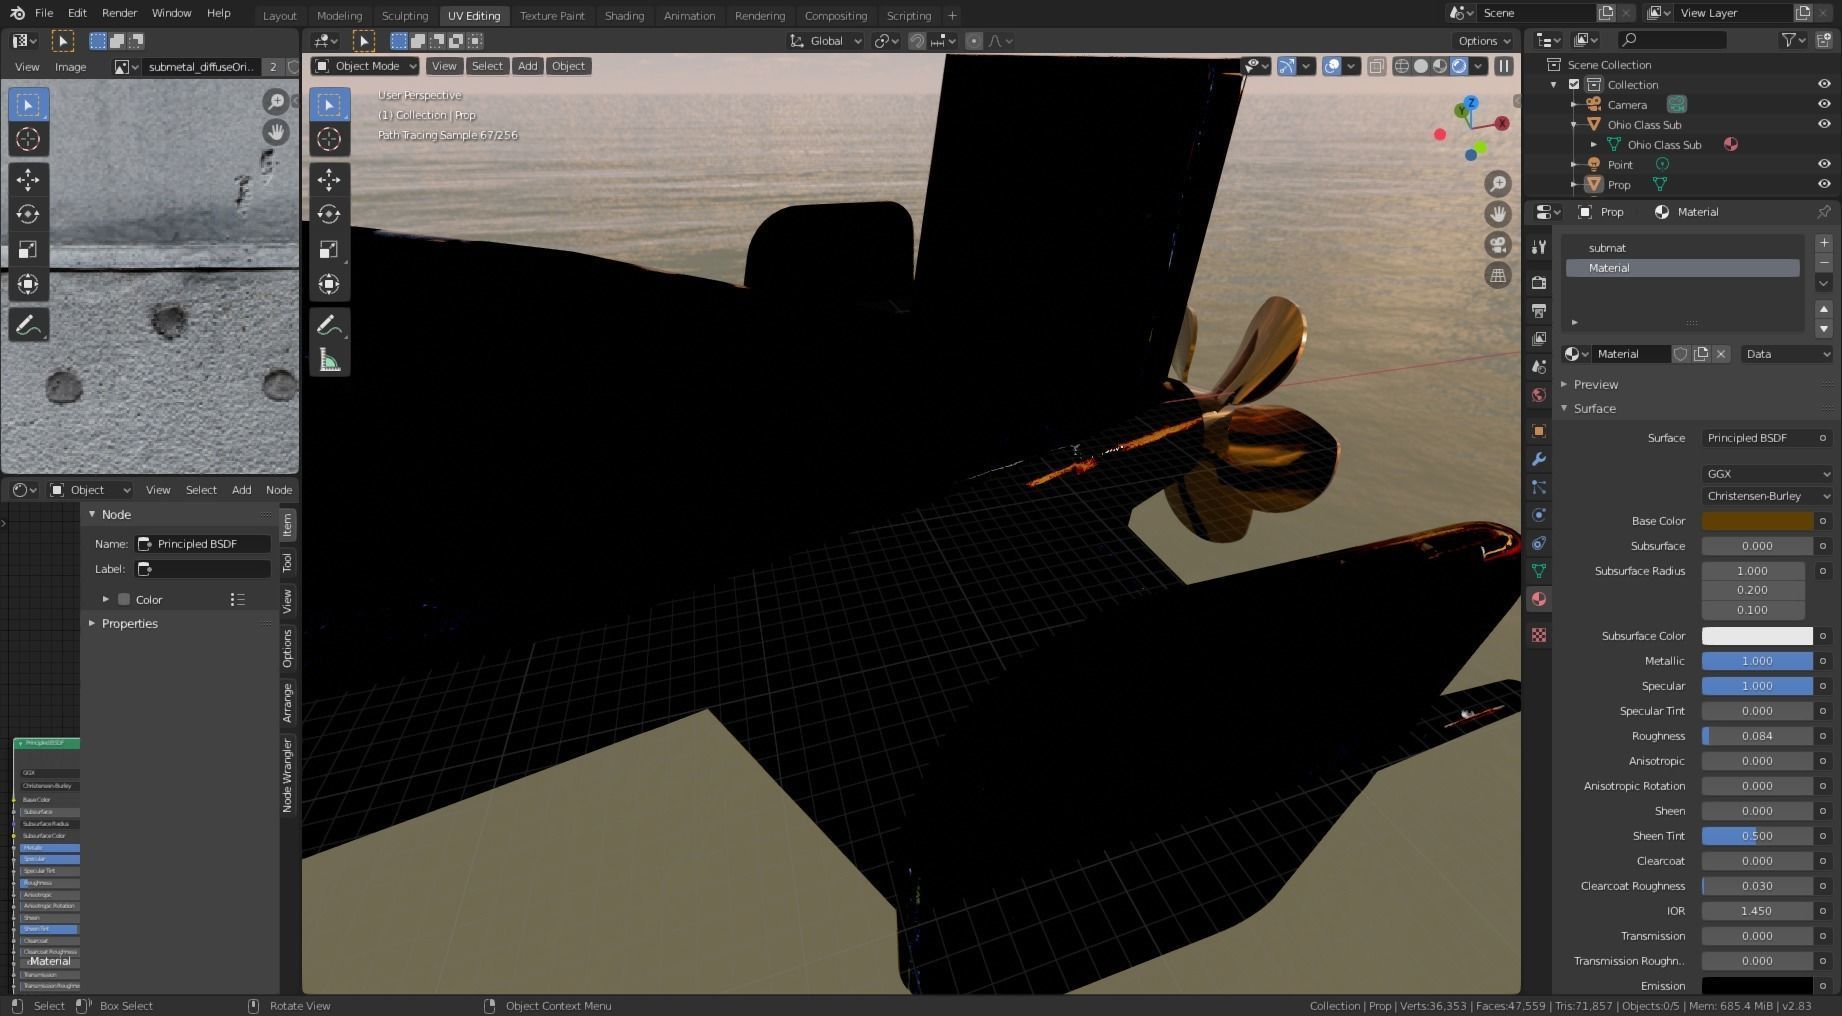The image size is (1842, 1016).
Task: Select the Rotate tool in the 3D viewport toolbar
Action: click(329, 214)
